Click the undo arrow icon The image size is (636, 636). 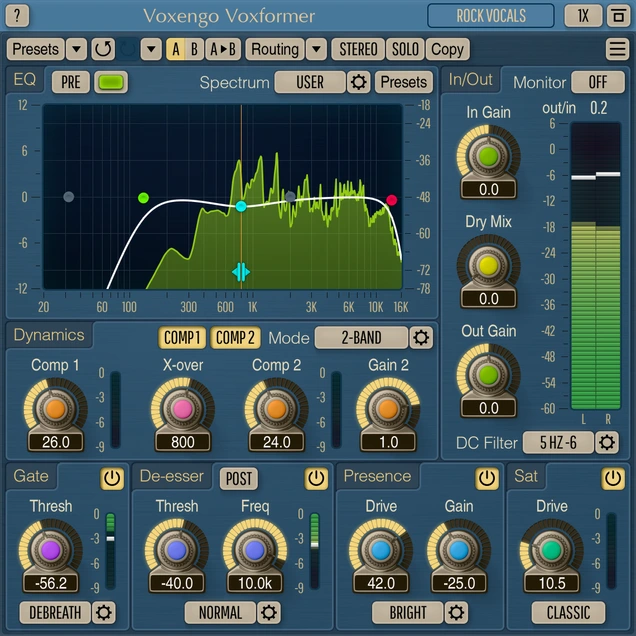click(x=103, y=49)
